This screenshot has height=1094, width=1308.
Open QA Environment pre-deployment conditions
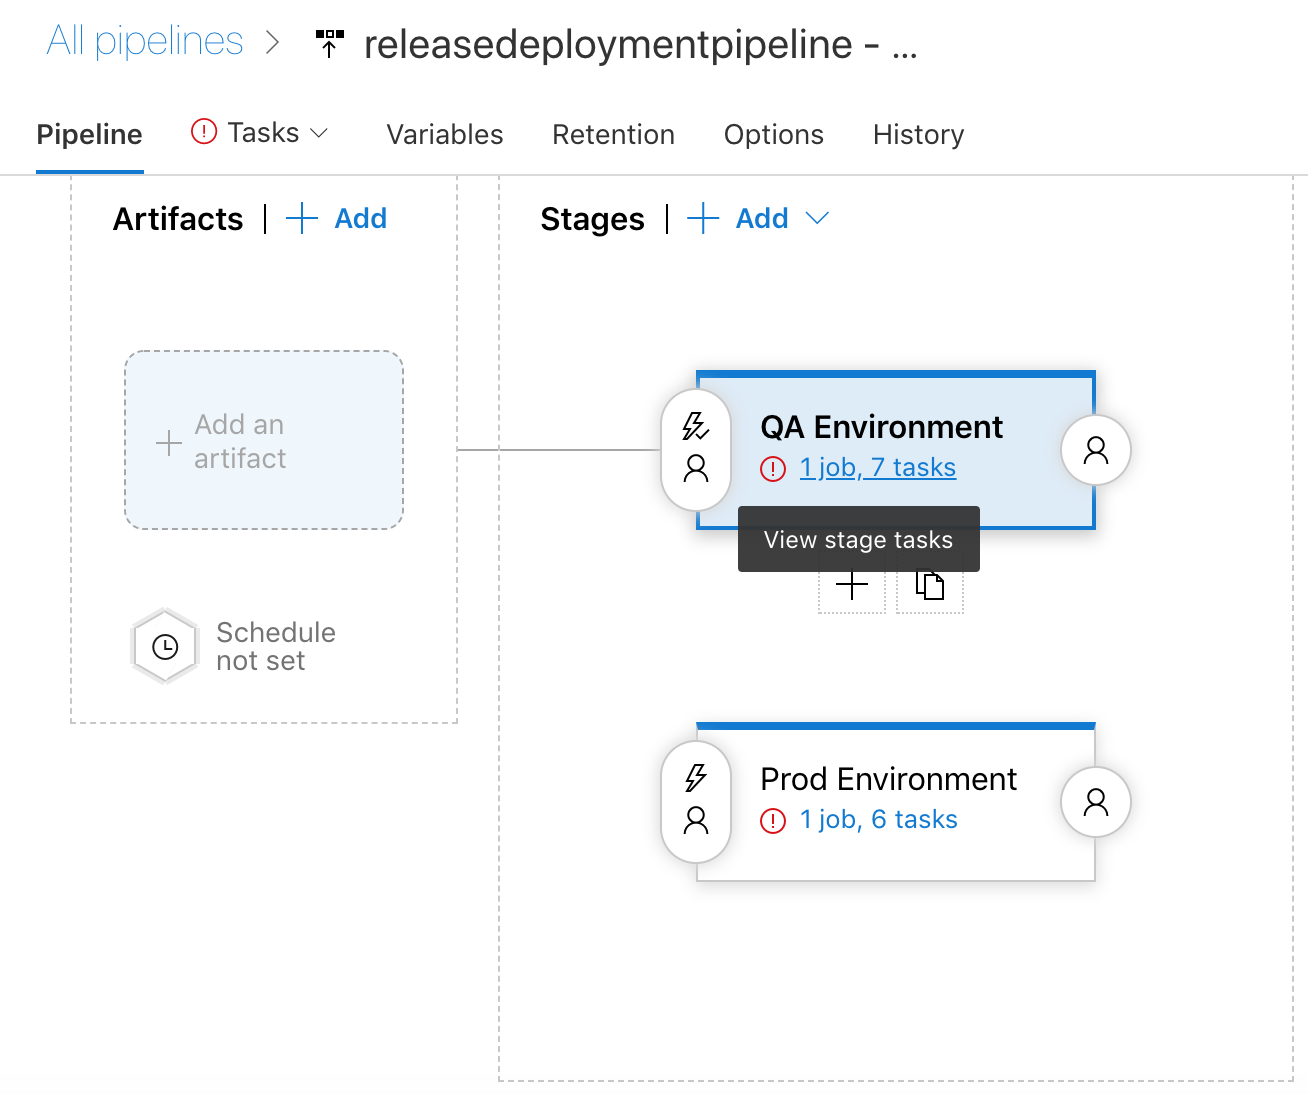[x=696, y=449]
